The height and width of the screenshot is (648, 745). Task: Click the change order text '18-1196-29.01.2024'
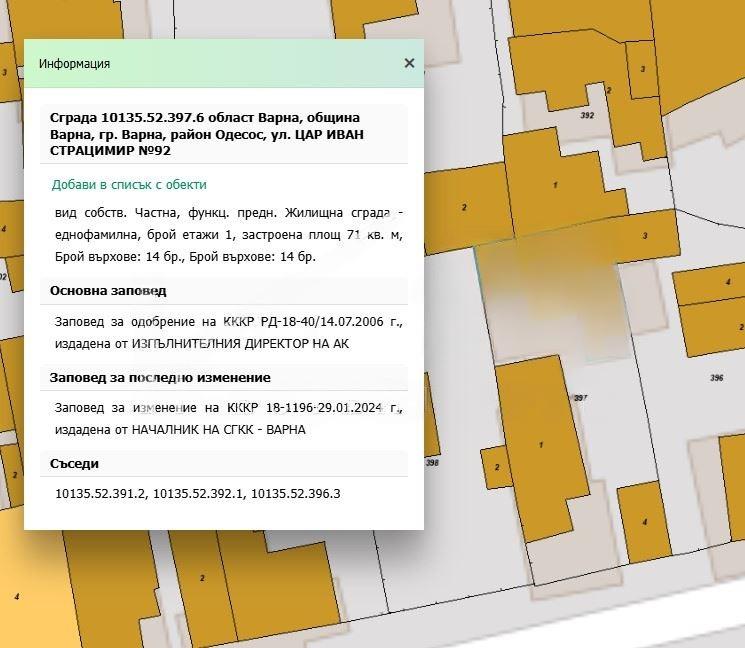pyautogui.click(x=324, y=408)
